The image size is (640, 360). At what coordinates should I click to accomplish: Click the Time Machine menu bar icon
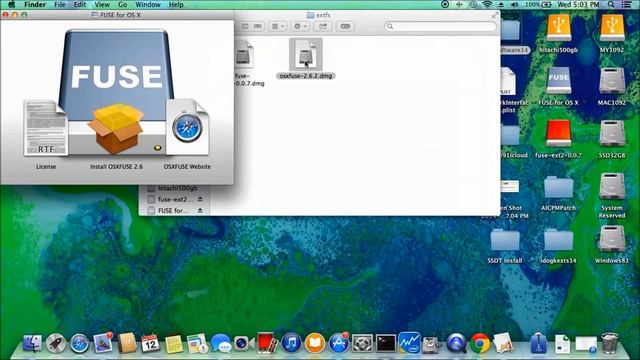[473, 4]
